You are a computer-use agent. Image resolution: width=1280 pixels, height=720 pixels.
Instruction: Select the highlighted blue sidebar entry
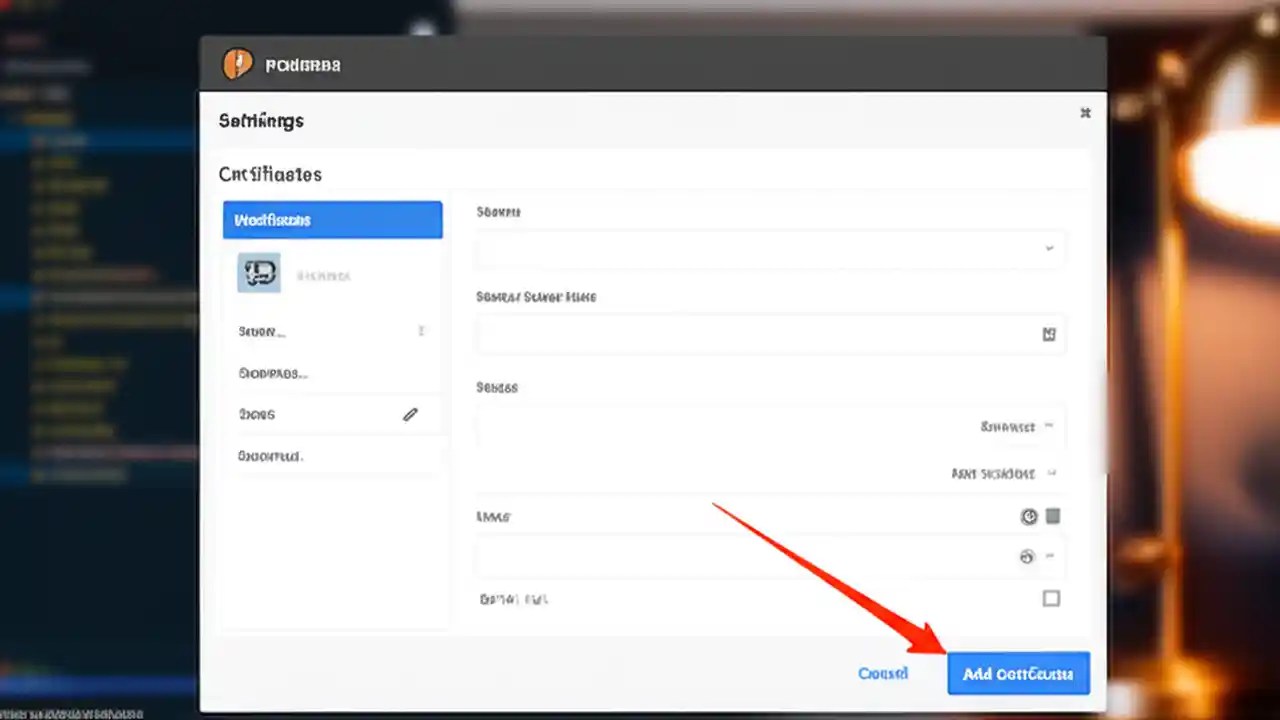coord(332,219)
